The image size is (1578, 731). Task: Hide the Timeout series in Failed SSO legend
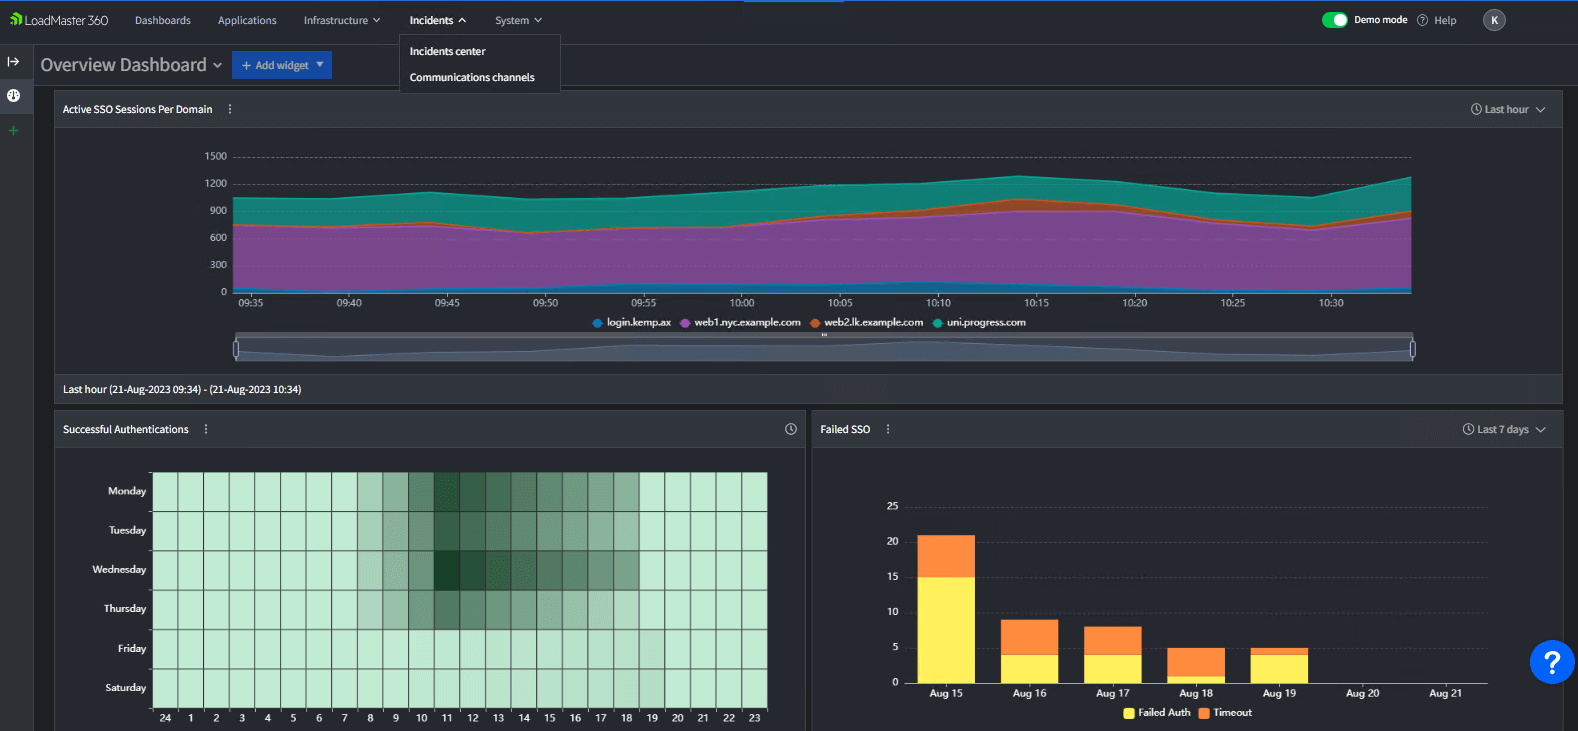click(x=1225, y=713)
